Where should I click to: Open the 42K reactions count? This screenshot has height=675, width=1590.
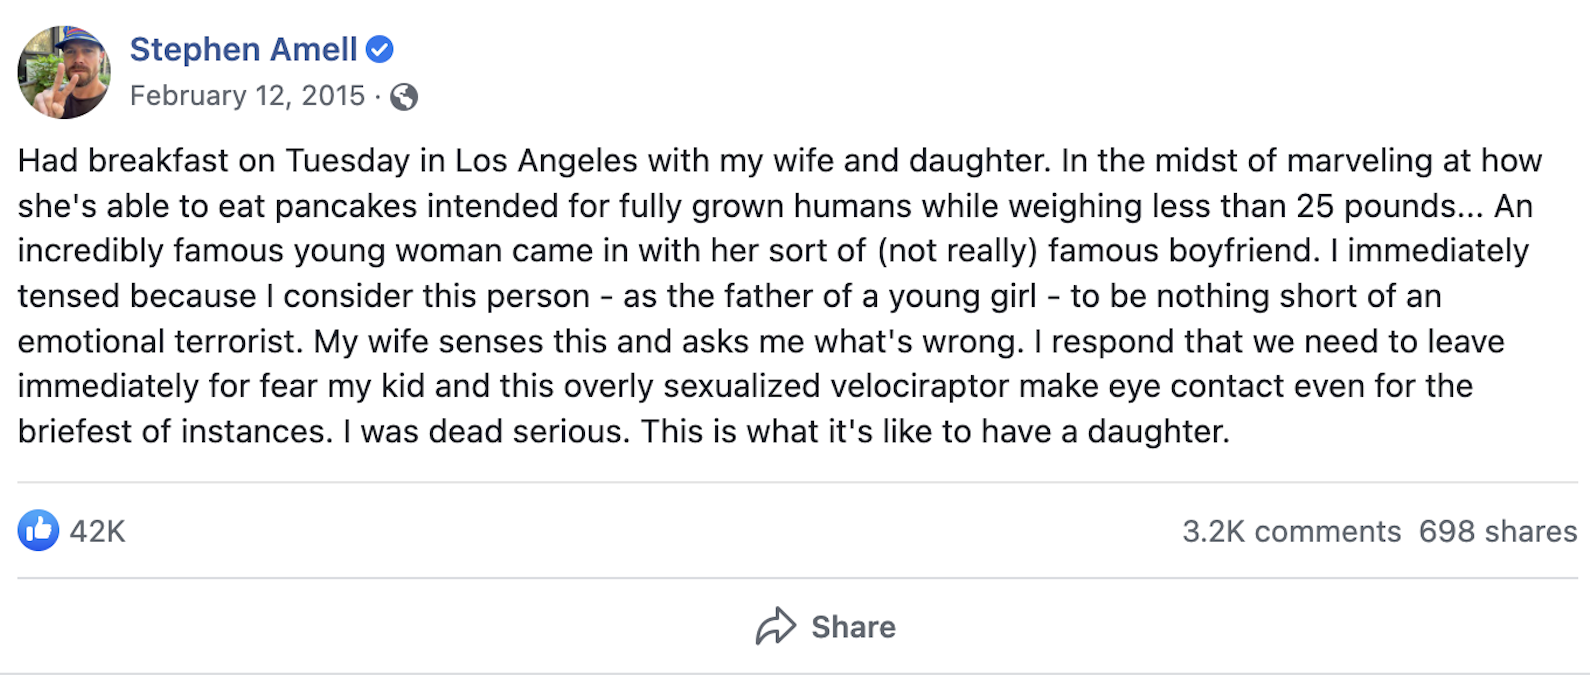coord(98,531)
